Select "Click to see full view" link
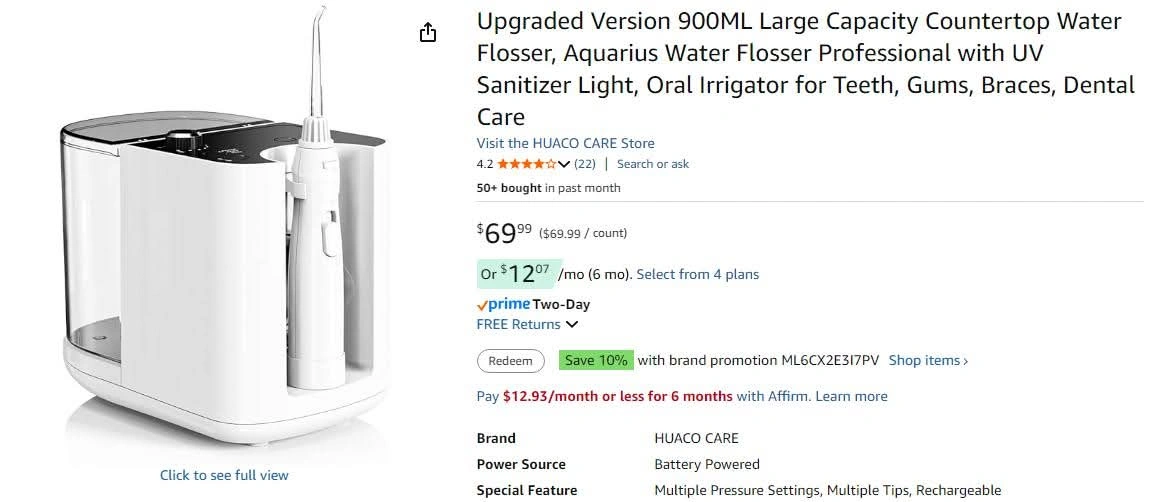This screenshot has height=502, width=1157. coord(224,475)
